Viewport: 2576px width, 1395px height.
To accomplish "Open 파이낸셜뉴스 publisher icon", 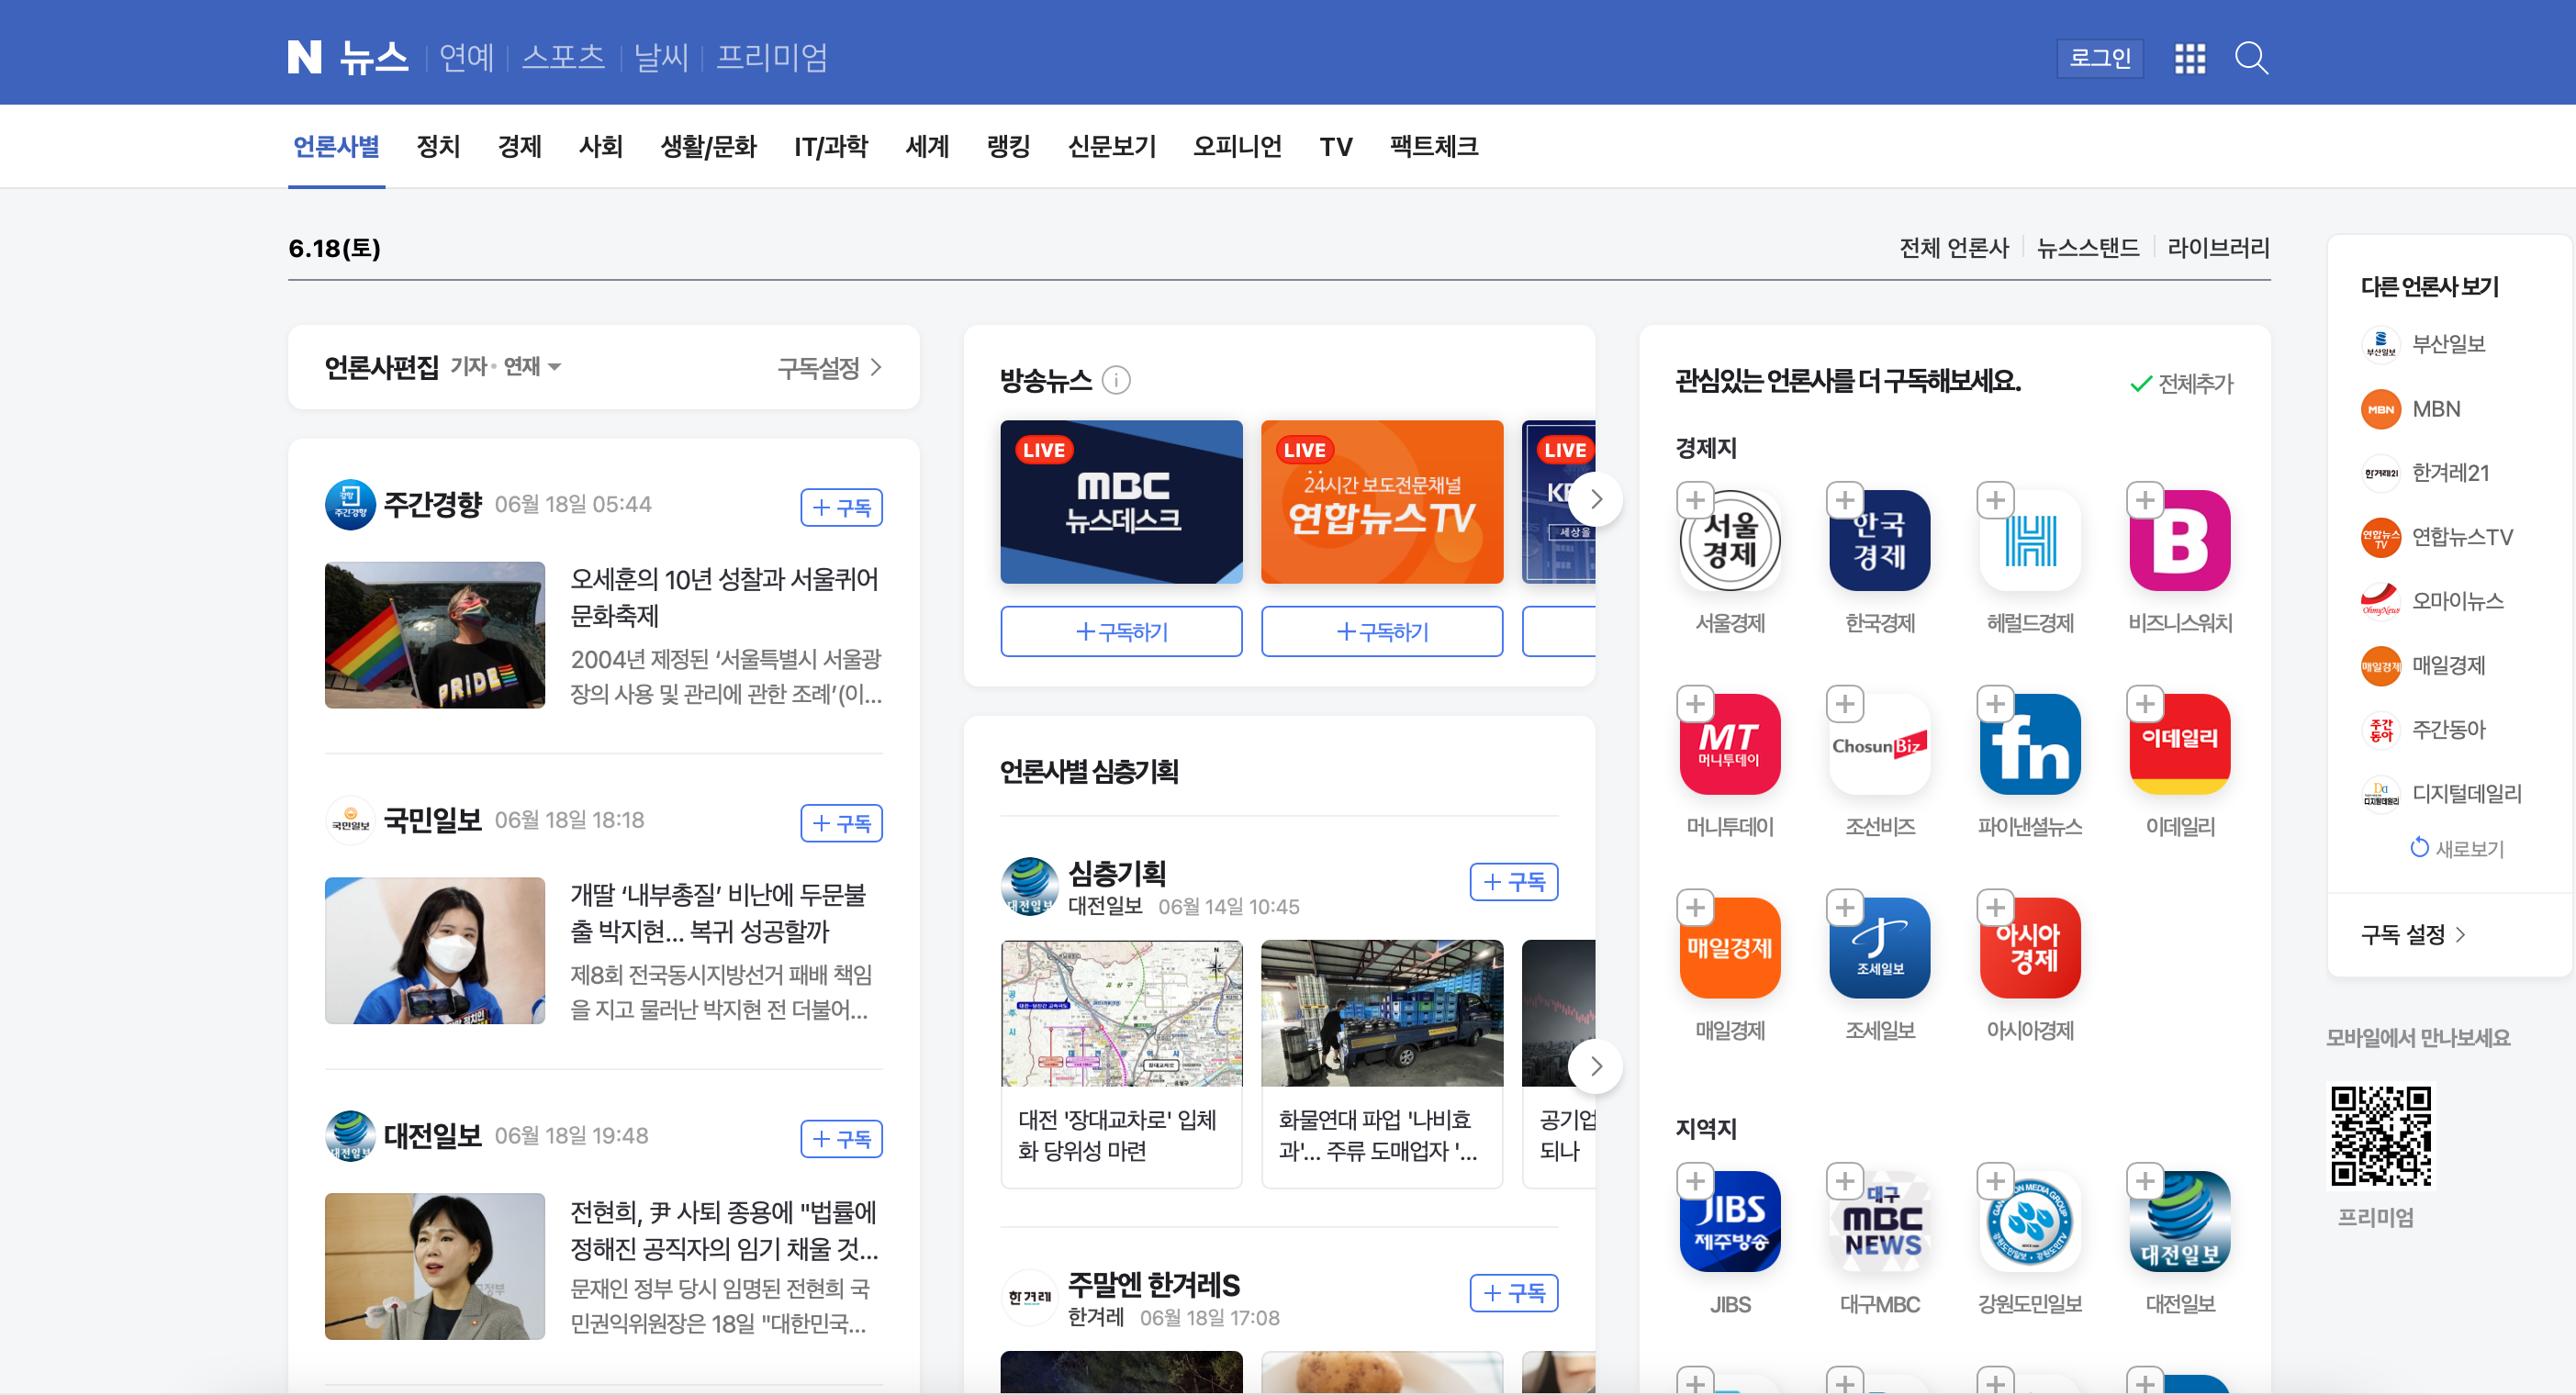I will tap(2030, 745).
